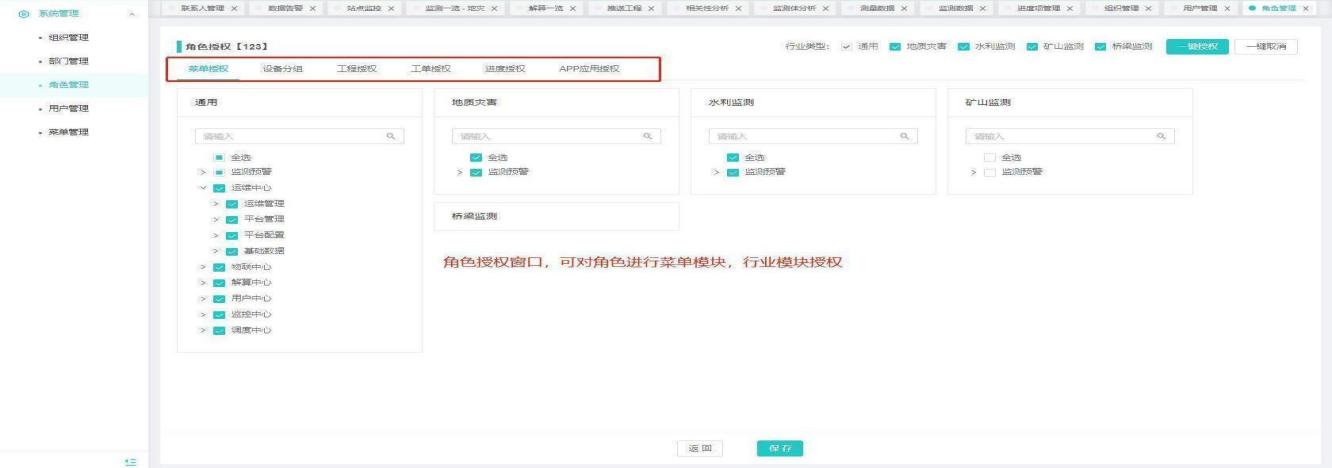The image size is (1332, 468).
Task: Switch to the 设备分组 tab
Action: [282, 69]
